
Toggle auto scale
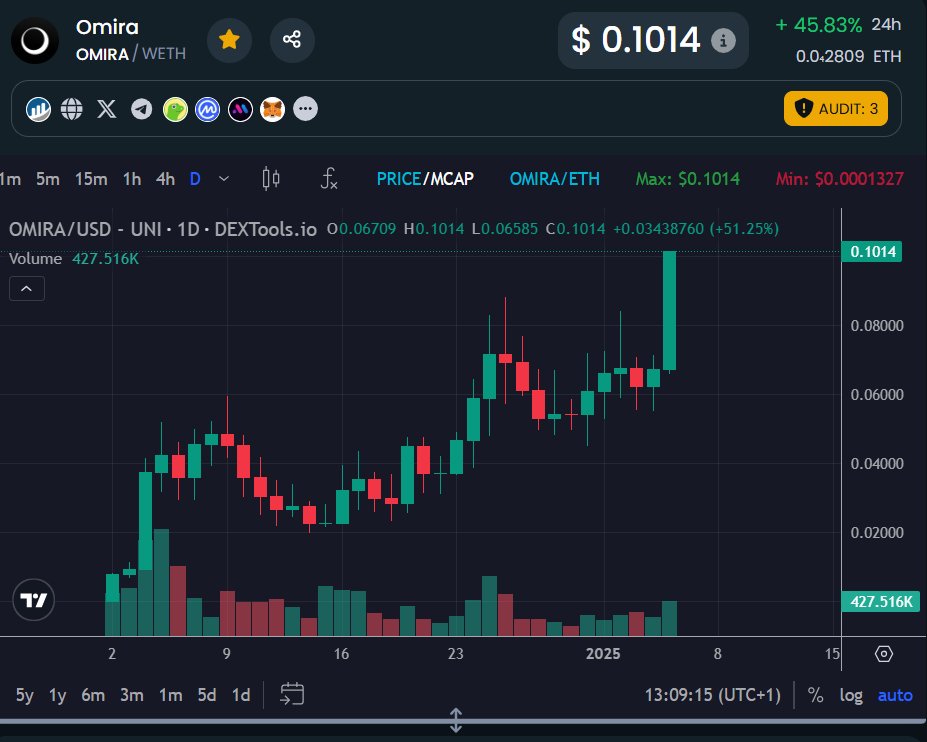(895, 695)
